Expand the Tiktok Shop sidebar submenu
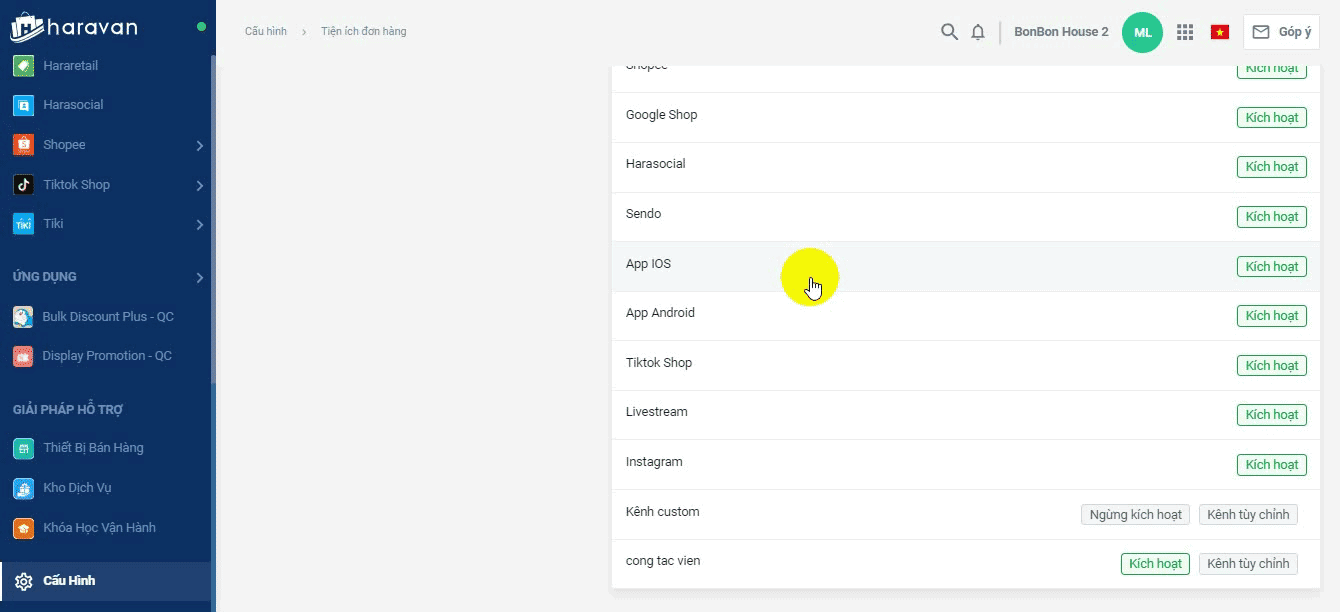This screenshot has height=612, width=1340. (200, 185)
